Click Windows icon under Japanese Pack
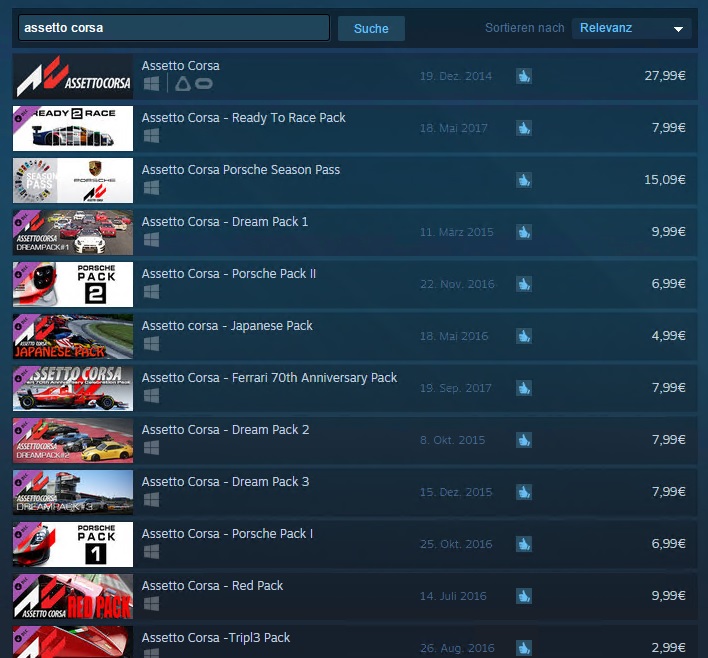The height and width of the screenshot is (658, 708). click(151, 343)
